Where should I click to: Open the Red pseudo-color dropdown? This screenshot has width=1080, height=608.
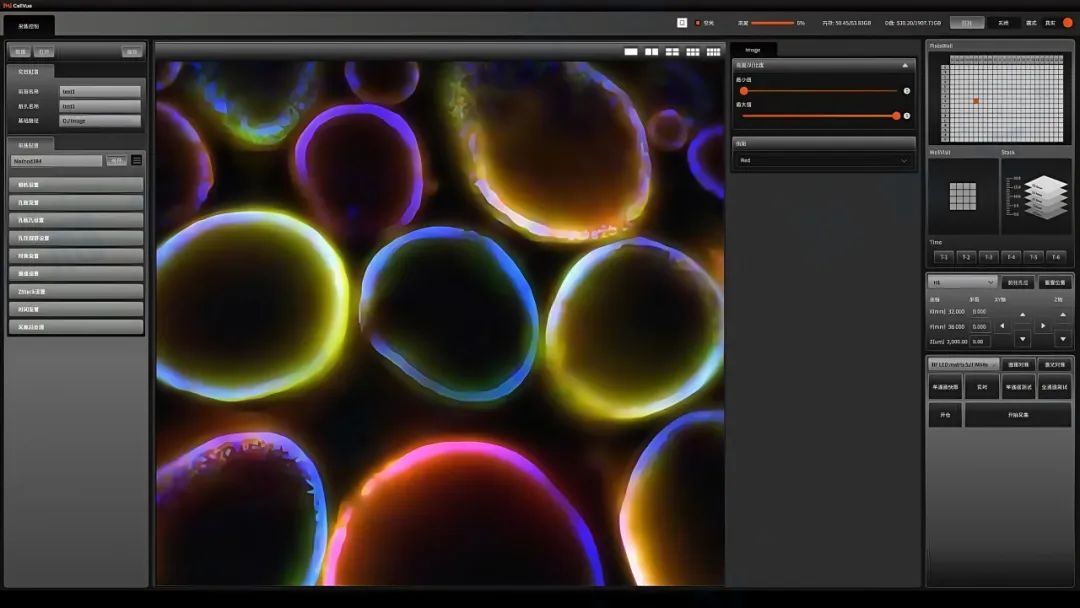pos(823,160)
